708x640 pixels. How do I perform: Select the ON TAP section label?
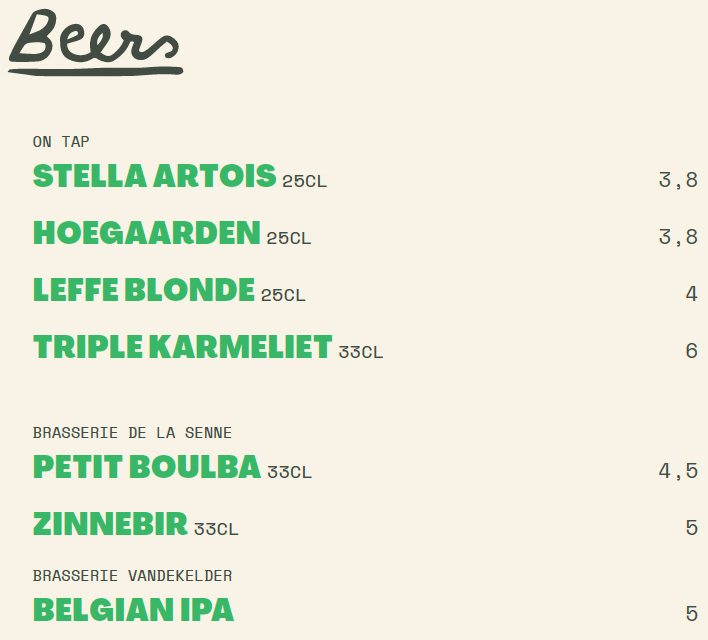61,142
